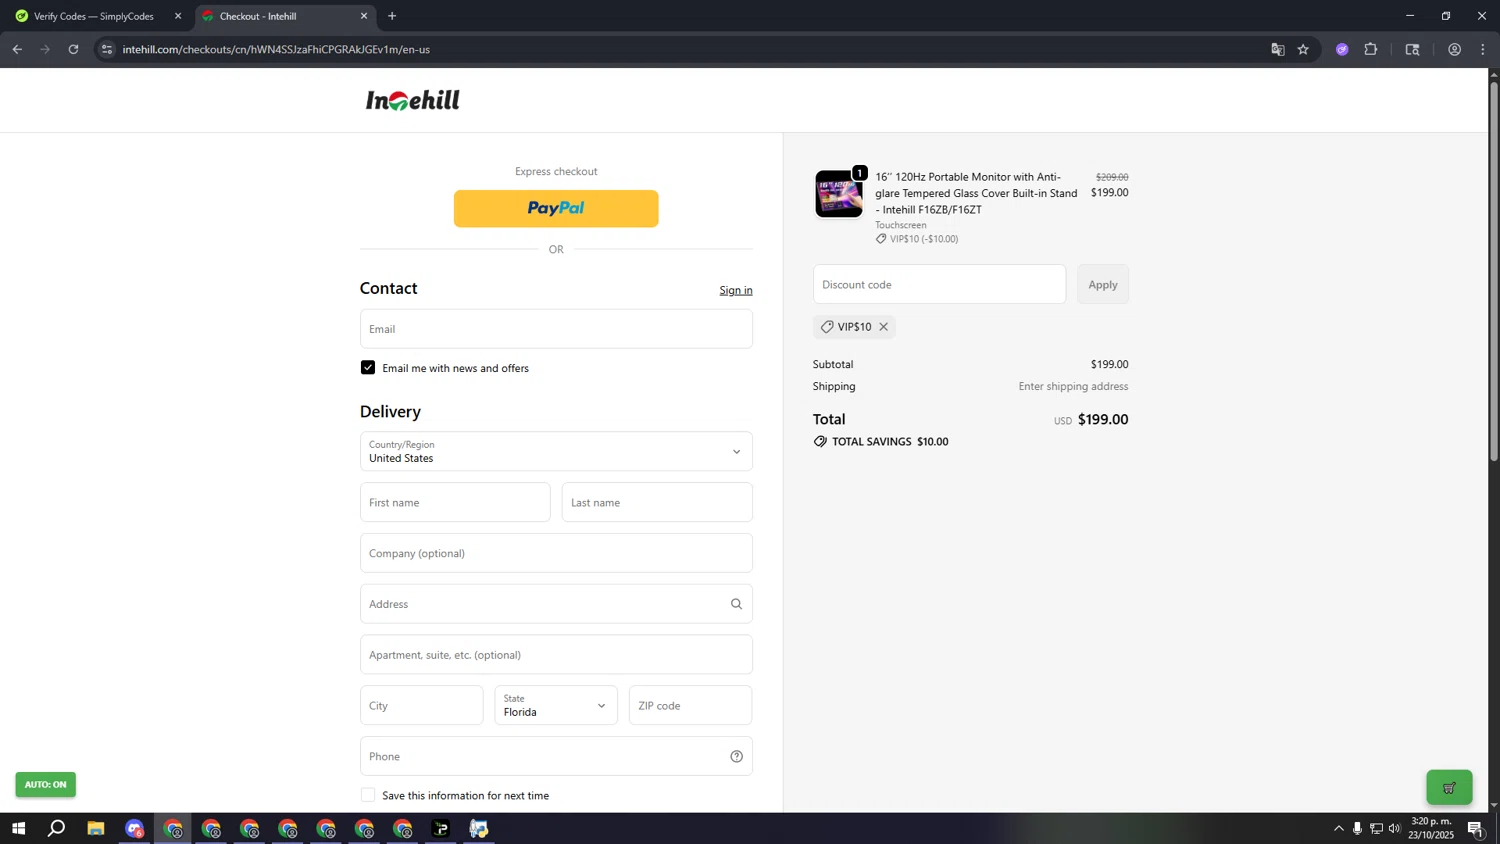Click the Apply discount button
The image size is (1500, 844).
click(1103, 284)
